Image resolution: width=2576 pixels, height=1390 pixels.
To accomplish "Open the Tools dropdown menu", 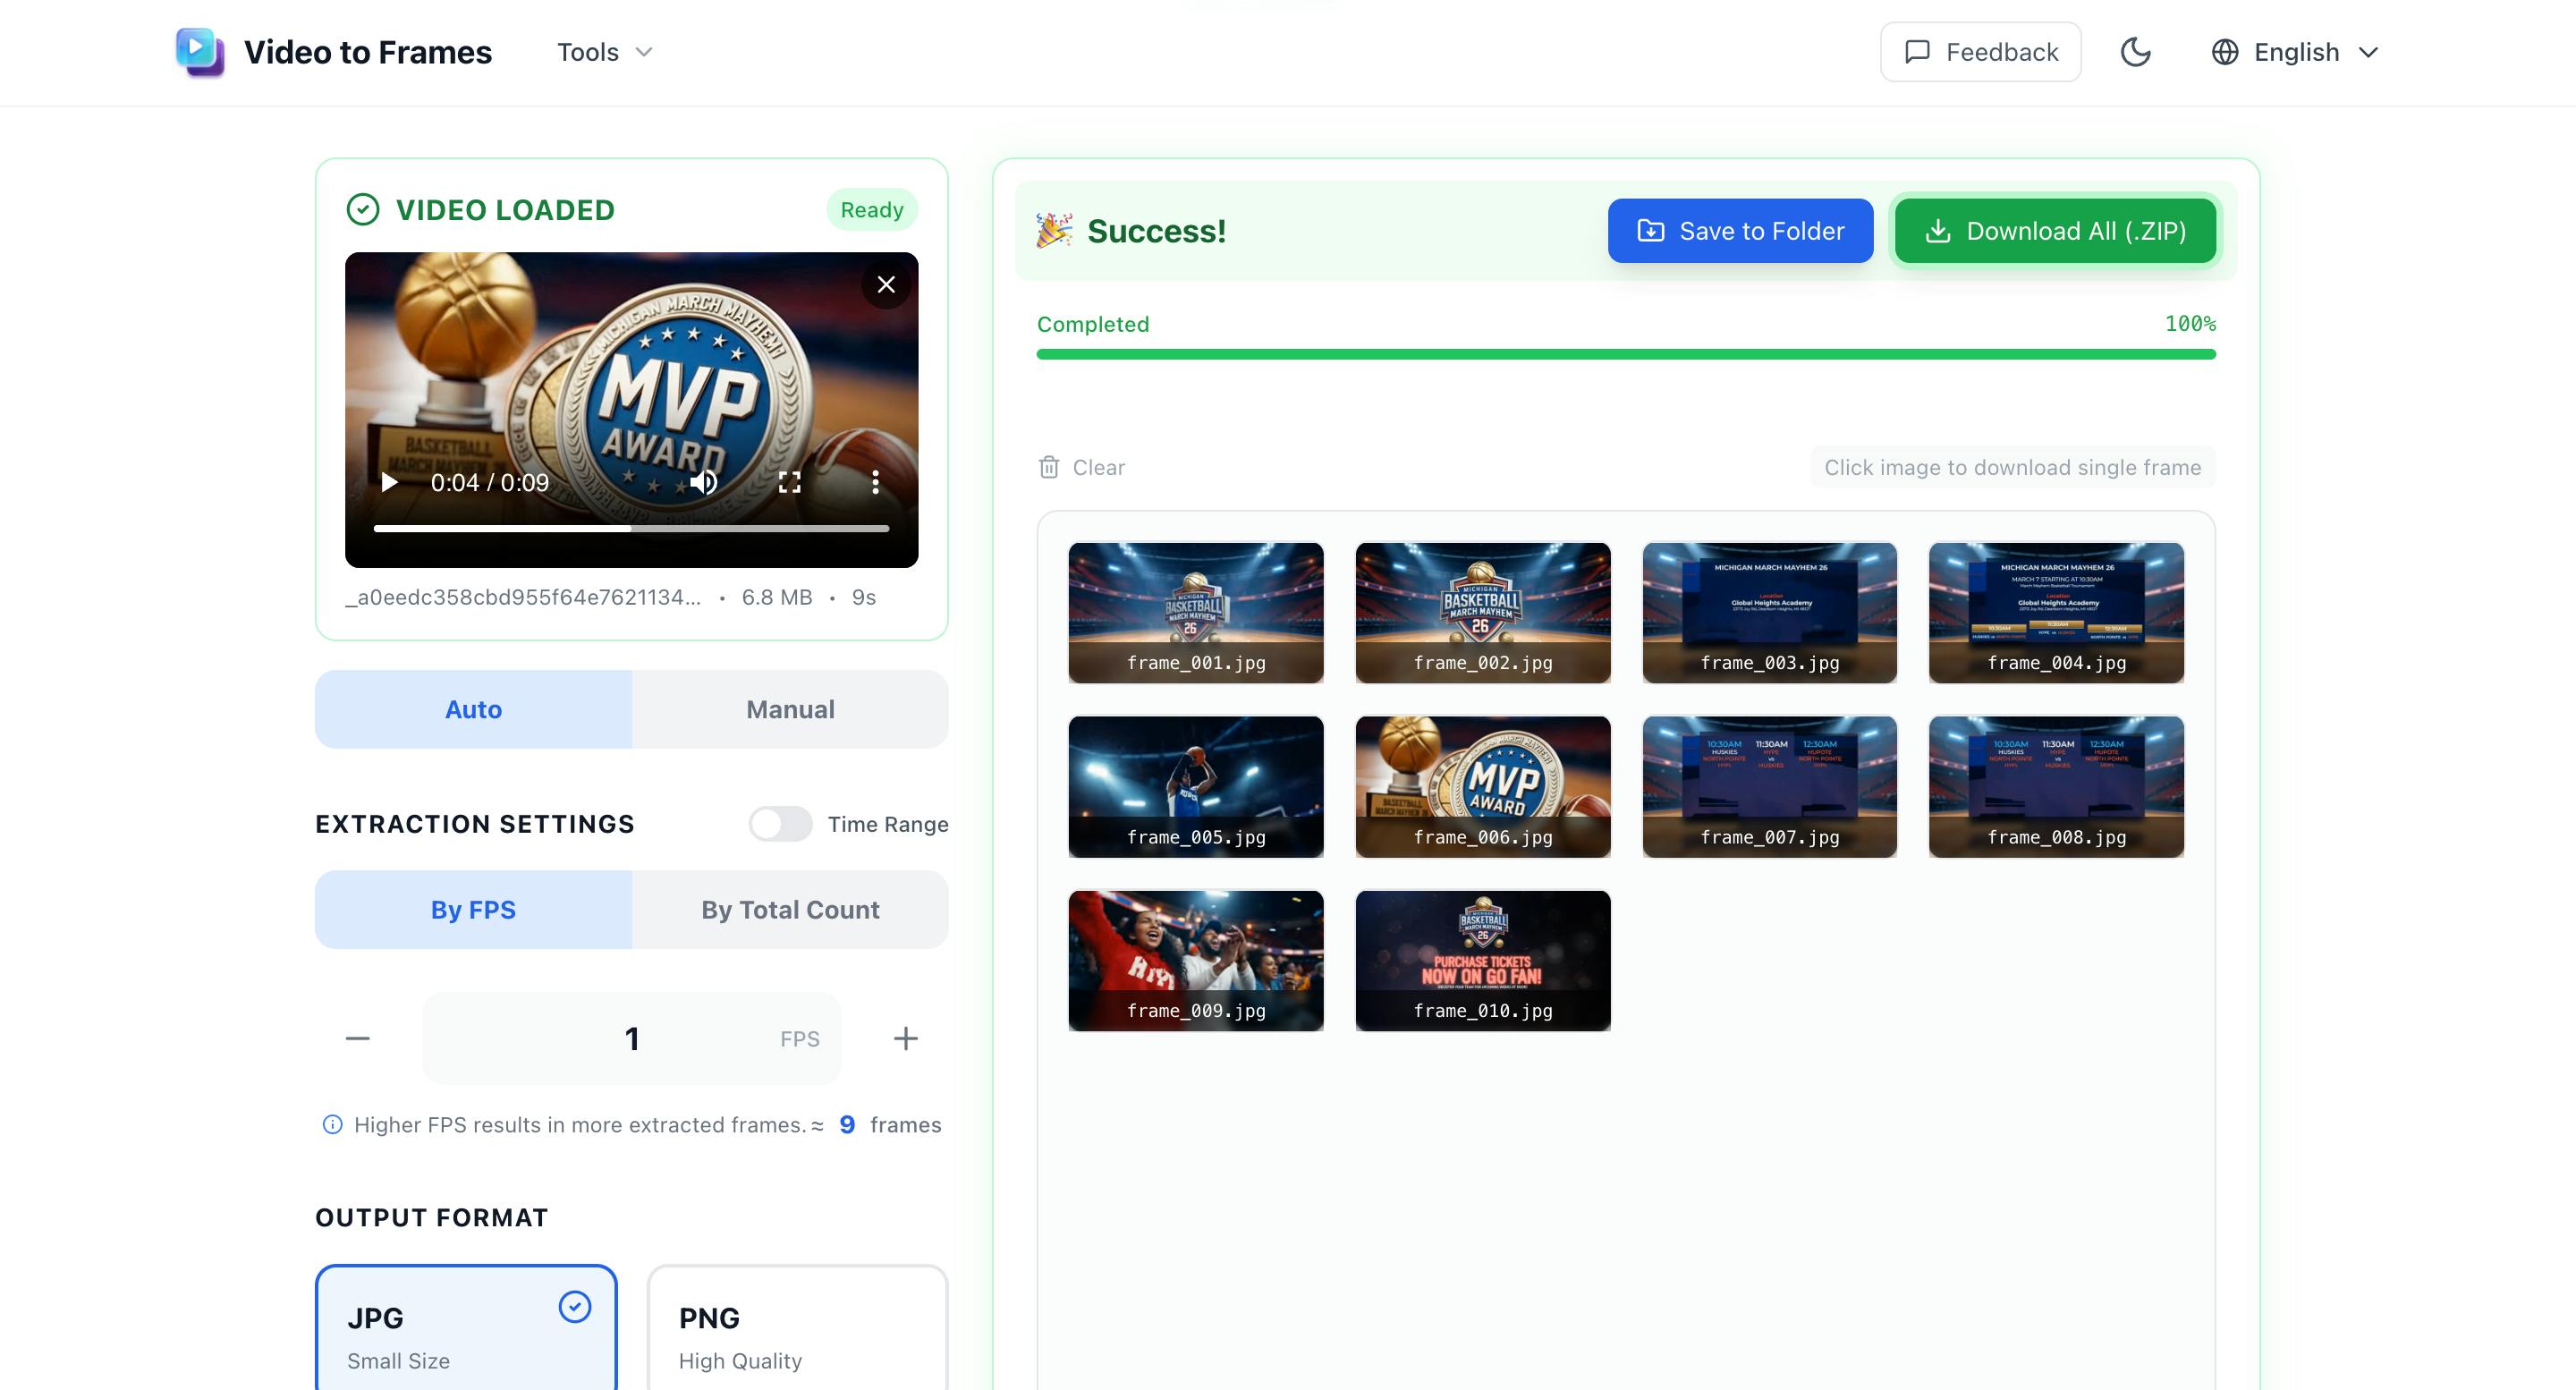I will coord(605,52).
